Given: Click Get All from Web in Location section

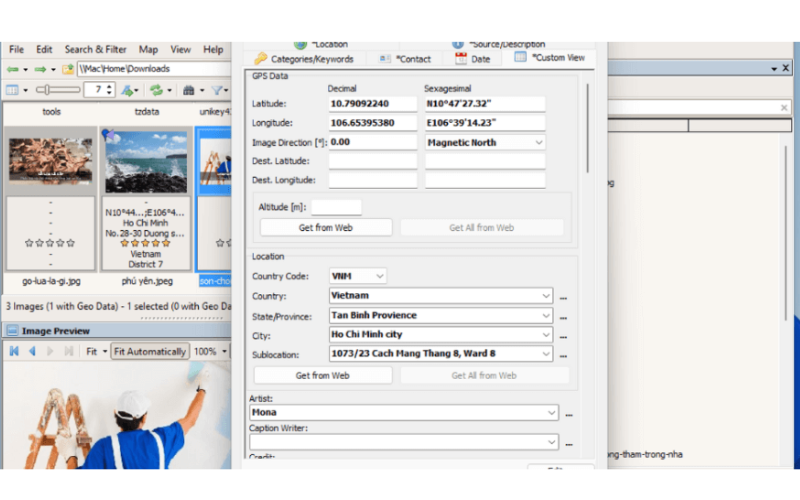Looking at the screenshot, I should click(x=484, y=376).
